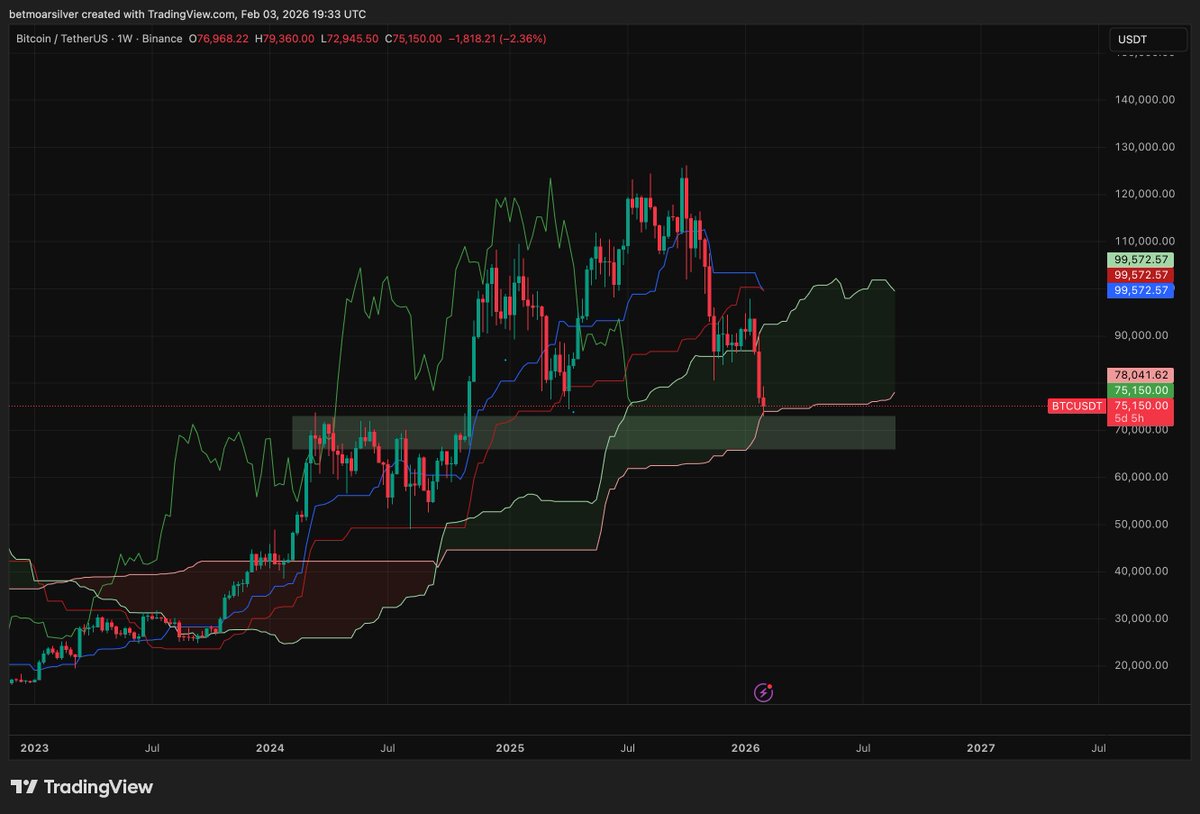This screenshot has height=814, width=1200.
Task: Click the low value L72,945.50
Action: point(351,39)
